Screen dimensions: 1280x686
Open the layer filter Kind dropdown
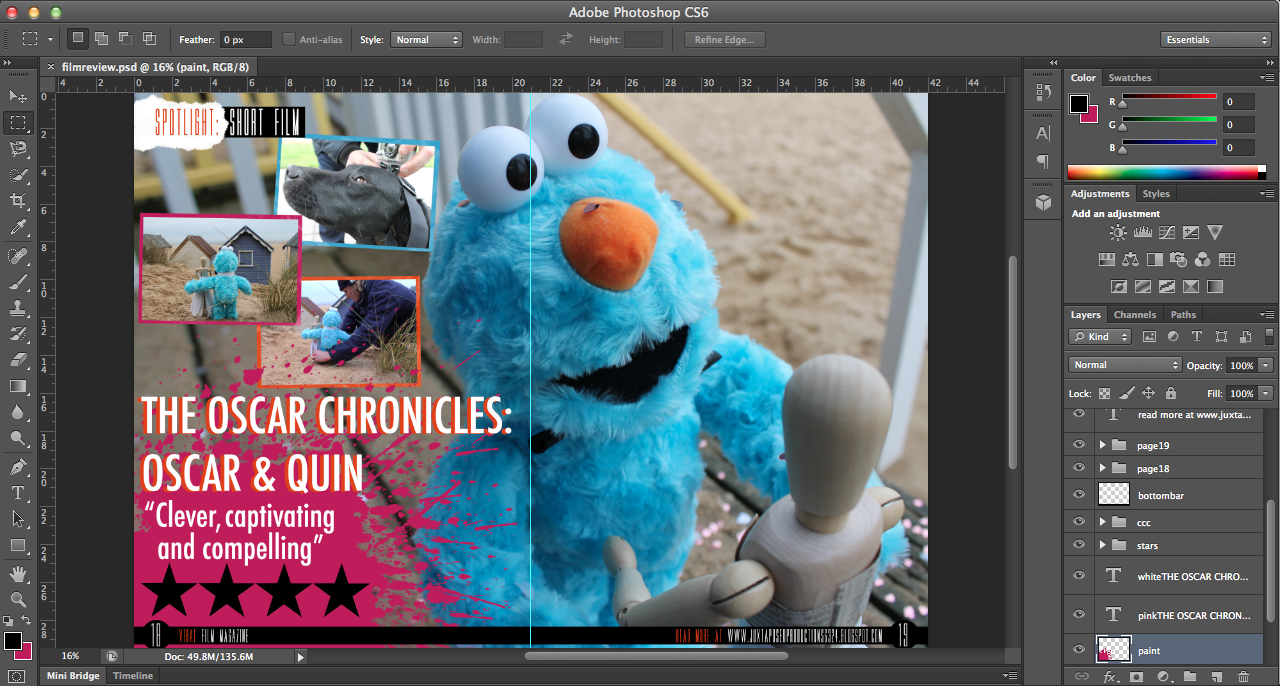pos(1100,337)
